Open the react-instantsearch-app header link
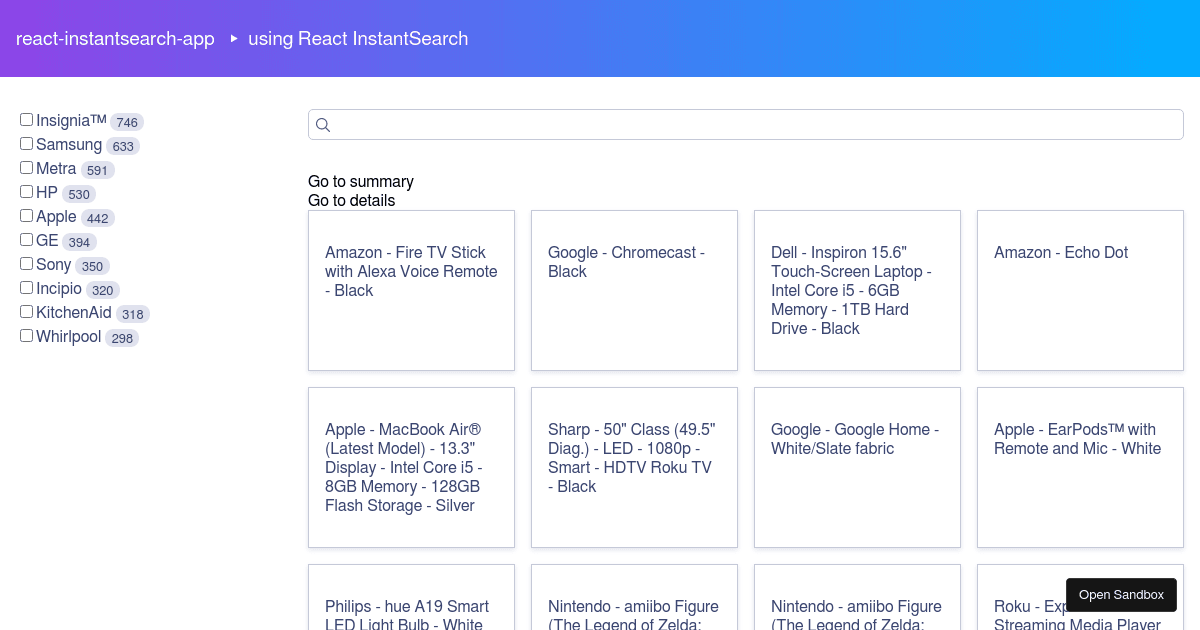Viewport: 1200px width, 630px height. (x=115, y=39)
